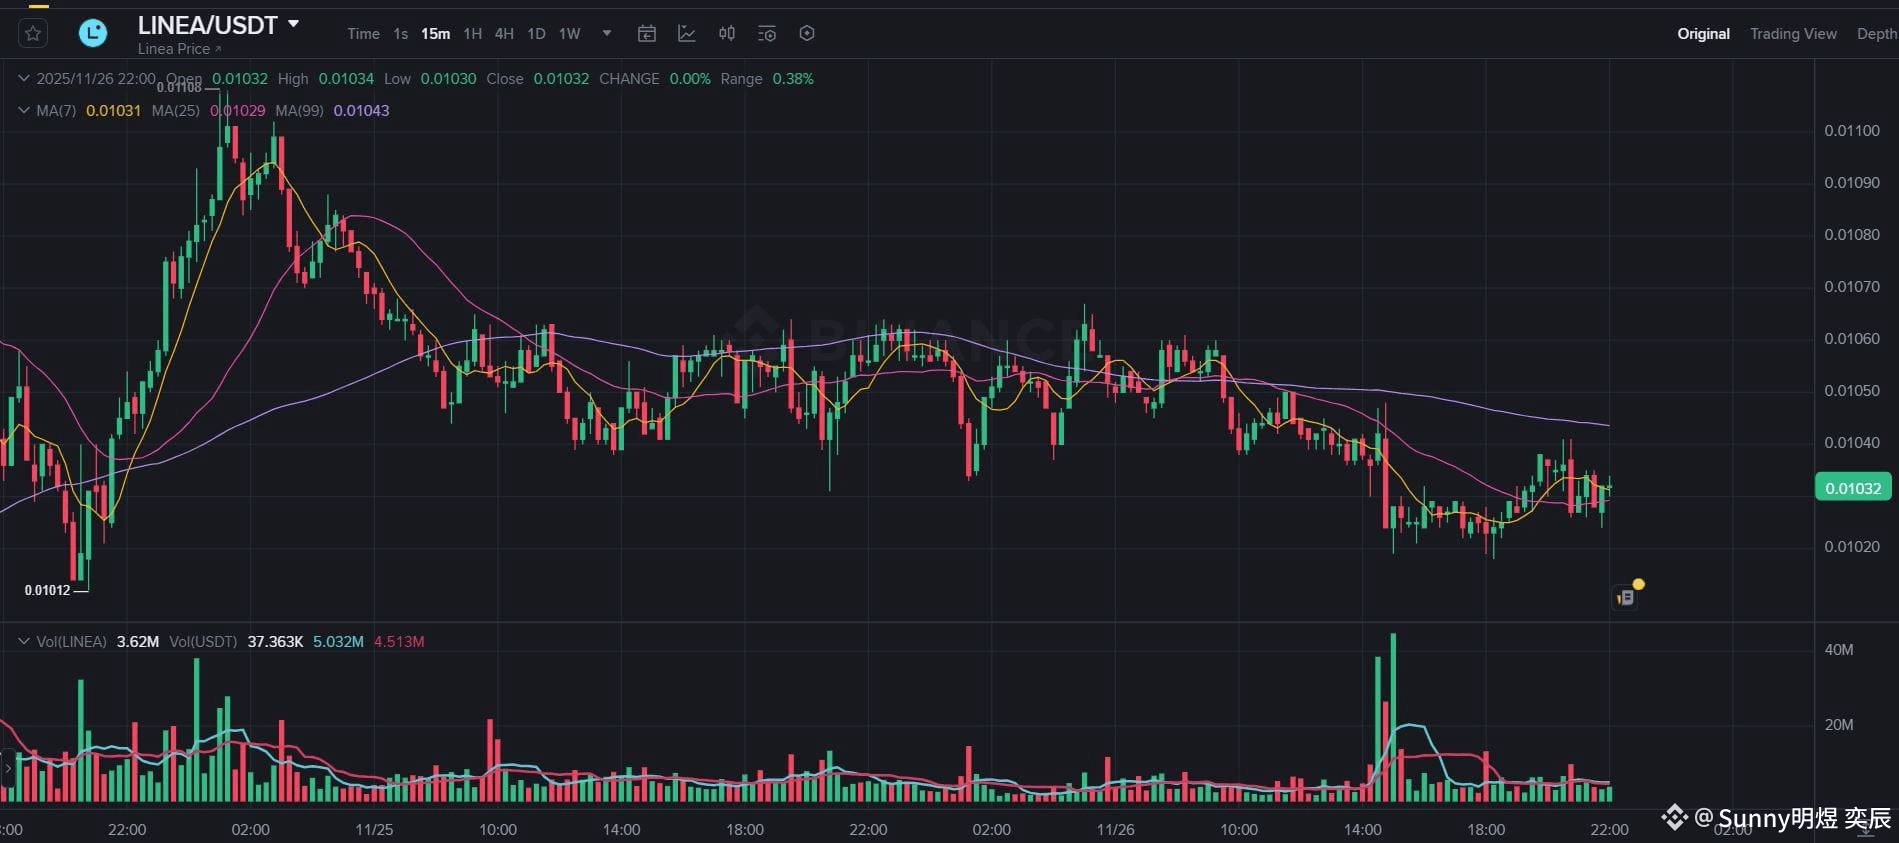Switch chart interval to 1W
This screenshot has height=843, width=1899.
pos(570,34)
